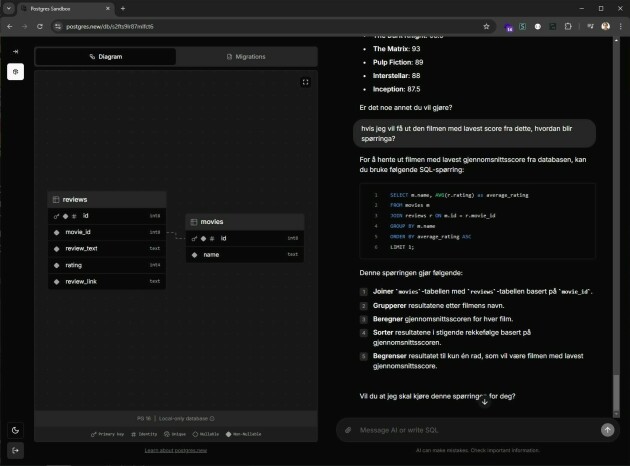The height and width of the screenshot is (466, 630).
Task: Select the movies table header
Action: click(x=245, y=222)
